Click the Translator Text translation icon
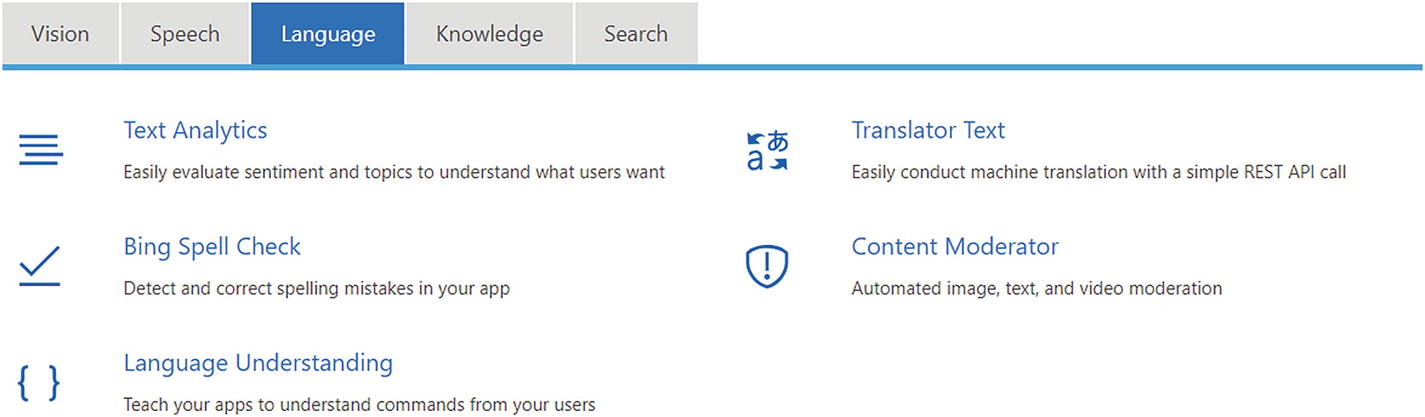The height and width of the screenshot is (417, 1425). (768, 150)
